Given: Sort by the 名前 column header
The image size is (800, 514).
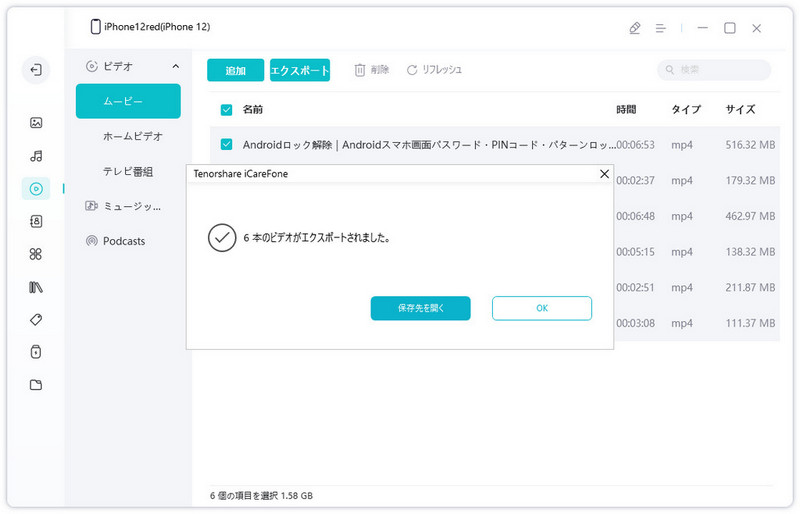Looking at the screenshot, I should click(253, 109).
